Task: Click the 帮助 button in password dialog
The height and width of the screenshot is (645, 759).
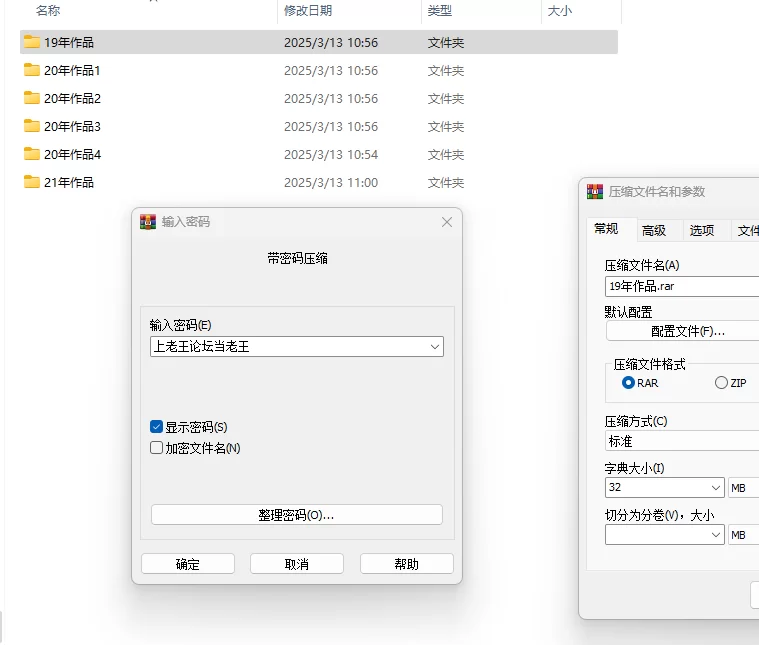Action: click(407, 564)
